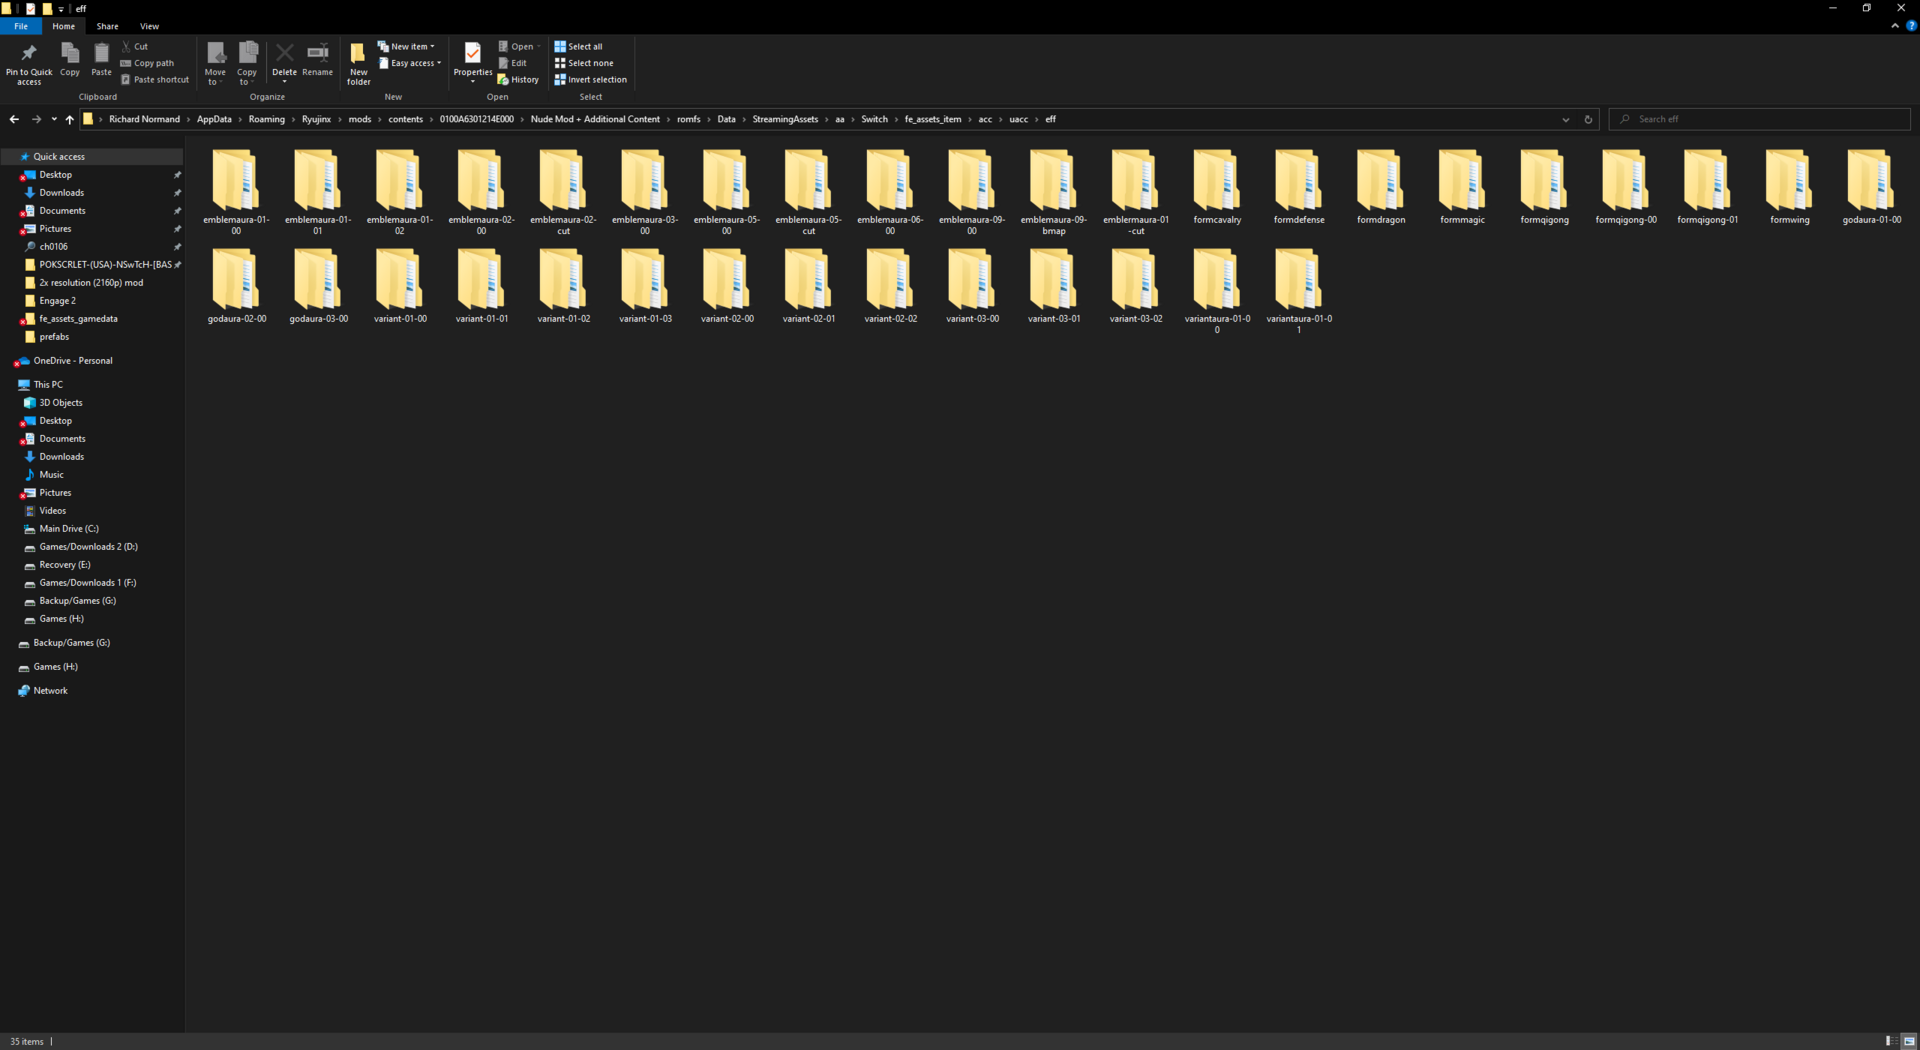Switch to large icons view toggle

pos(1909,1041)
